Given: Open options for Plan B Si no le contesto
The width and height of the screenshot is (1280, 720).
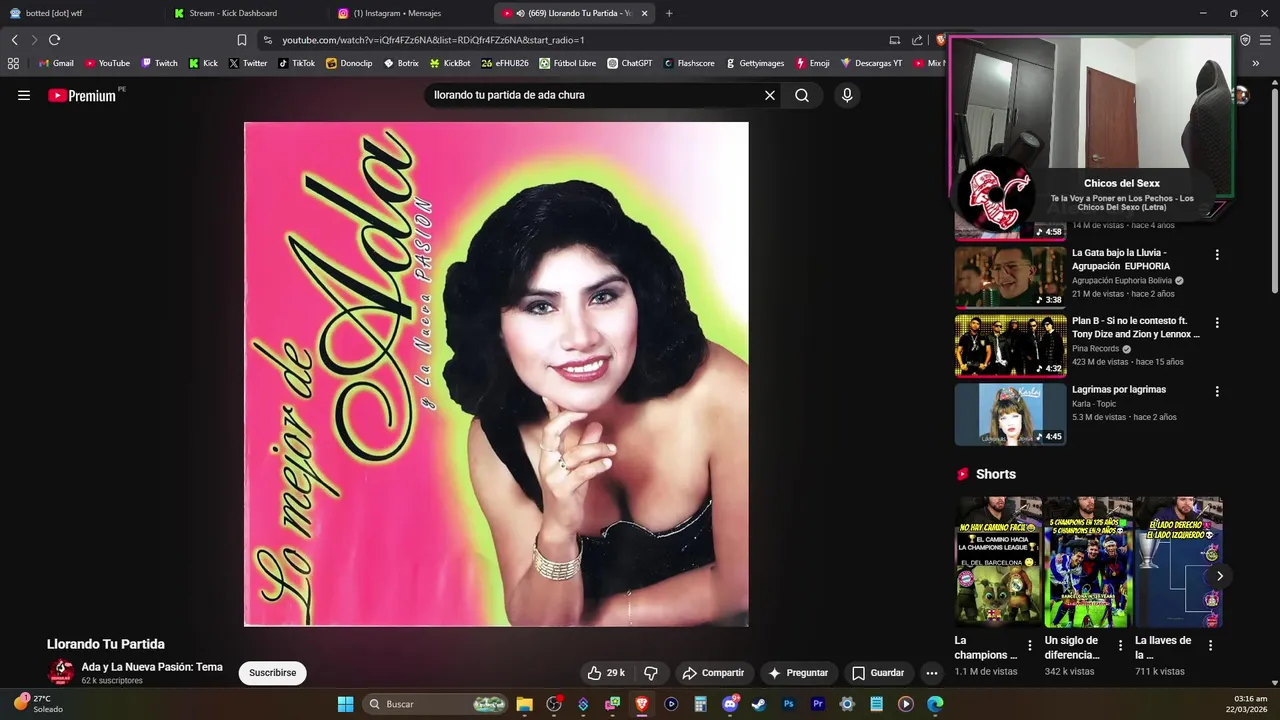Looking at the screenshot, I should pos(1217,323).
